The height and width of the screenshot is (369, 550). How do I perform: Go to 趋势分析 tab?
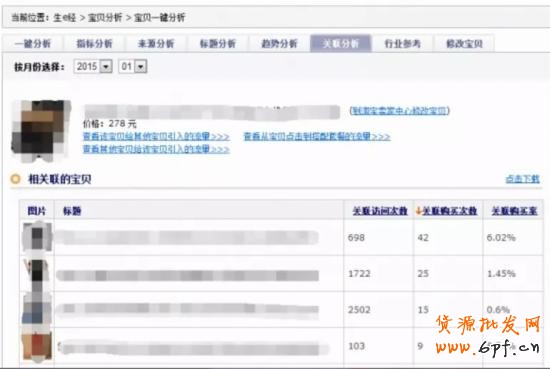pyautogui.click(x=280, y=43)
